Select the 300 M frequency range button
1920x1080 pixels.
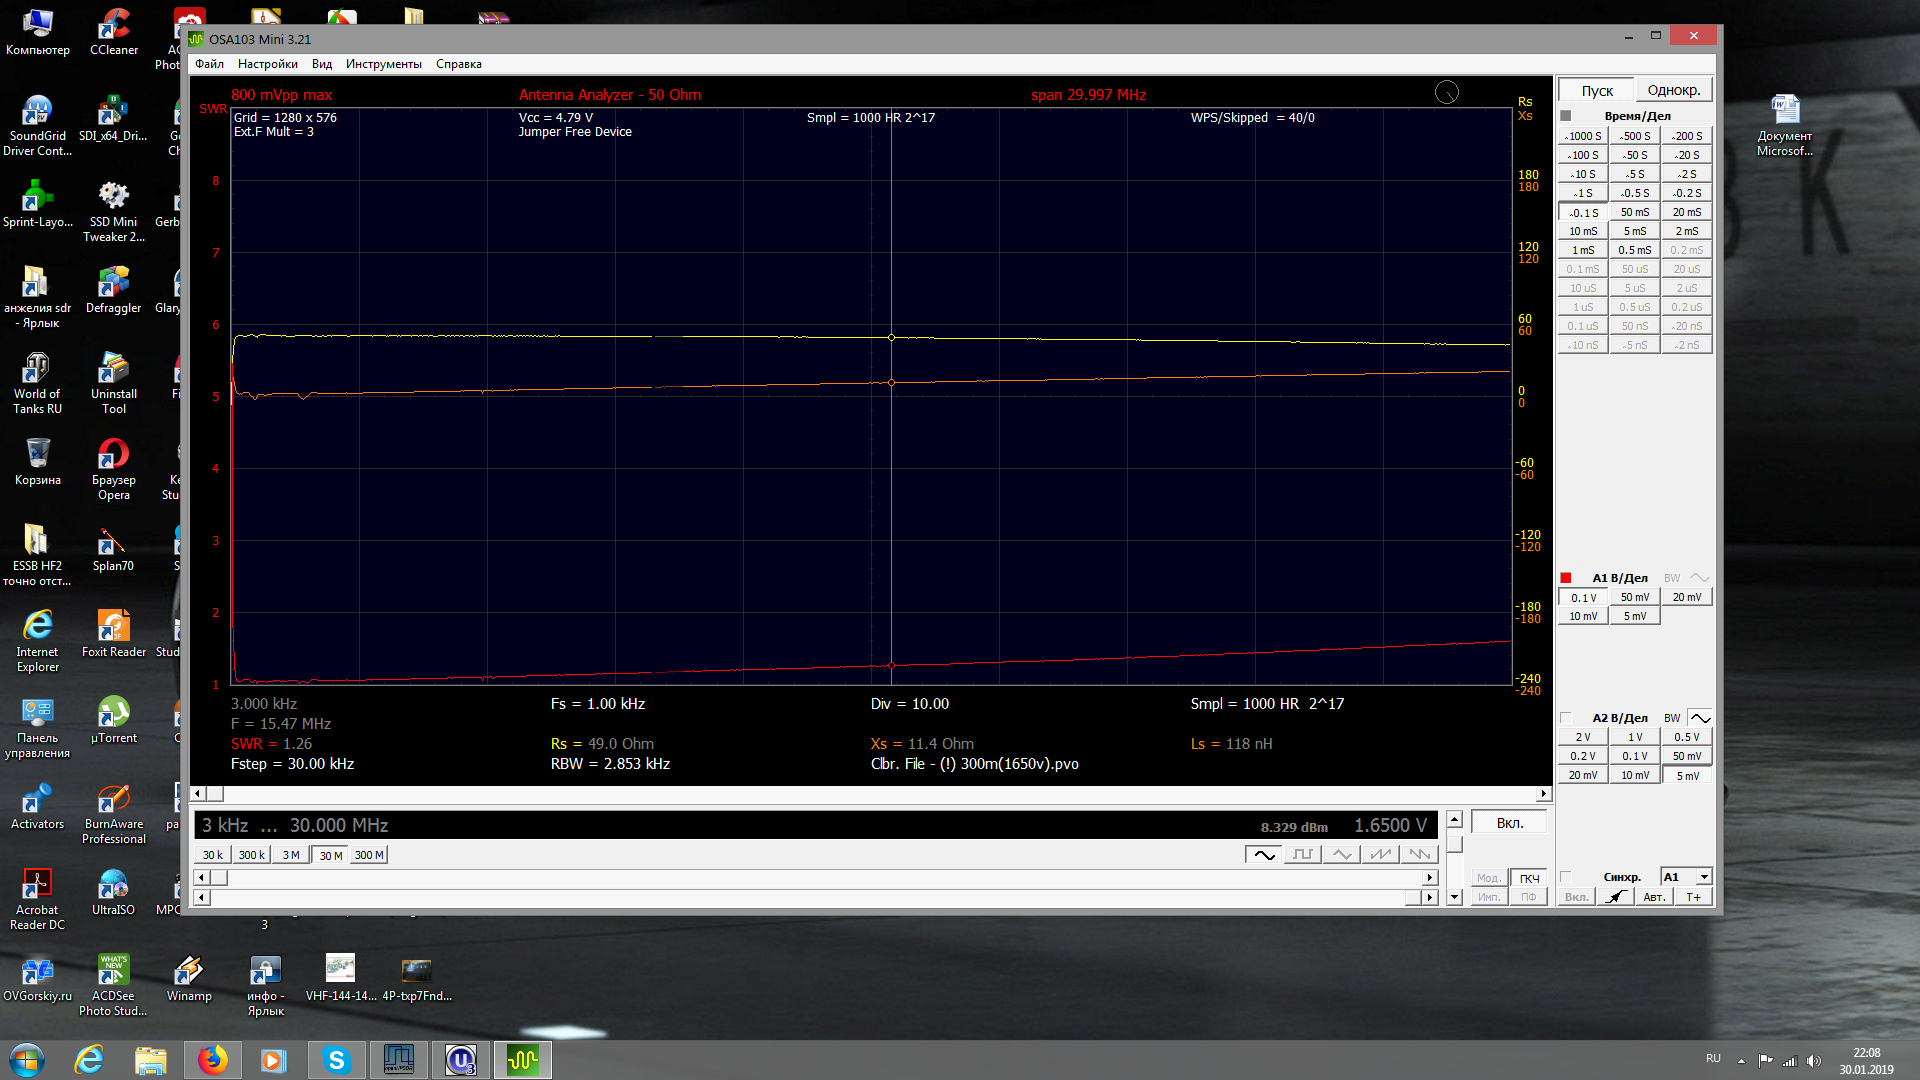click(x=369, y=855)
